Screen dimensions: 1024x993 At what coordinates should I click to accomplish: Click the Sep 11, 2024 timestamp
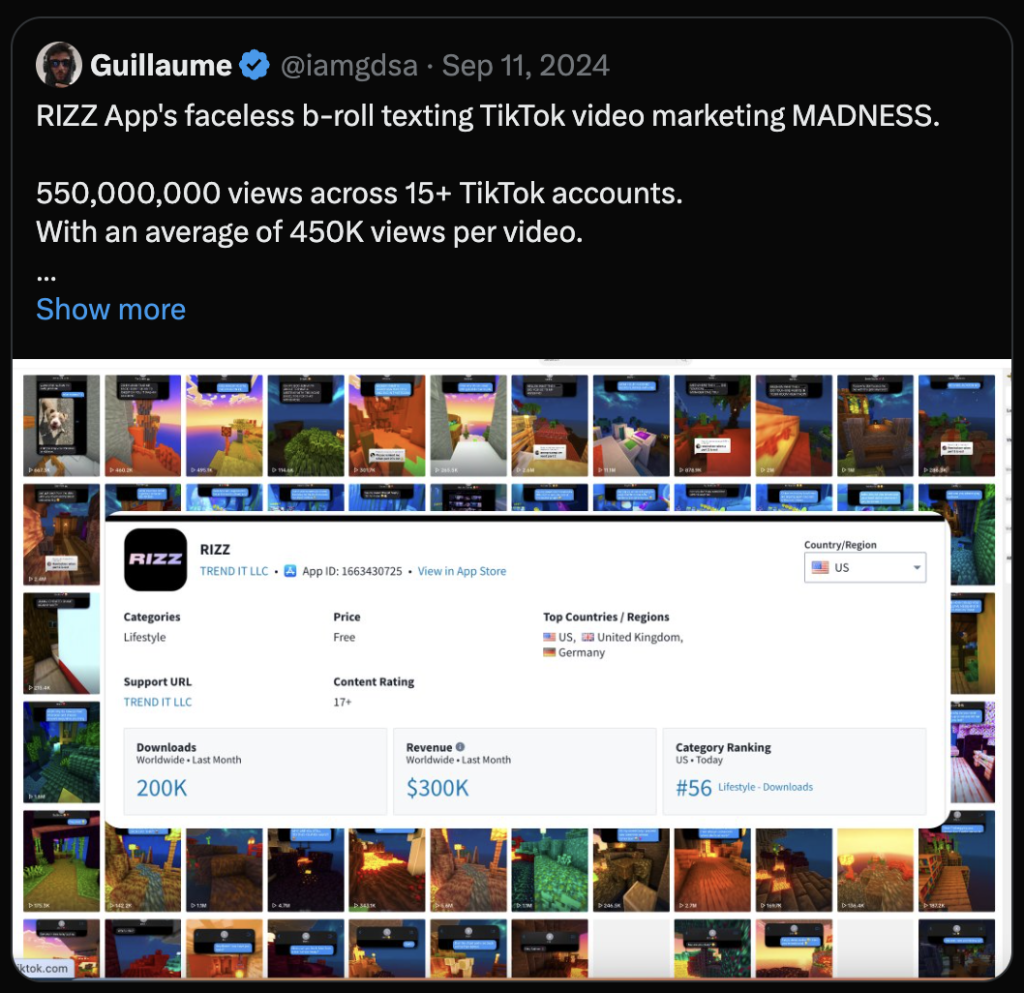(x=526, y=65)
